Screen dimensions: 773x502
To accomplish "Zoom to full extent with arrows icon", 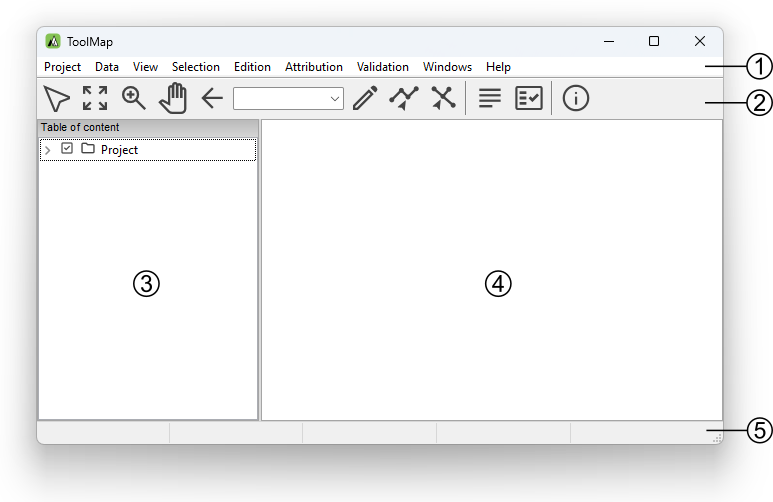I will click(95, 98).
